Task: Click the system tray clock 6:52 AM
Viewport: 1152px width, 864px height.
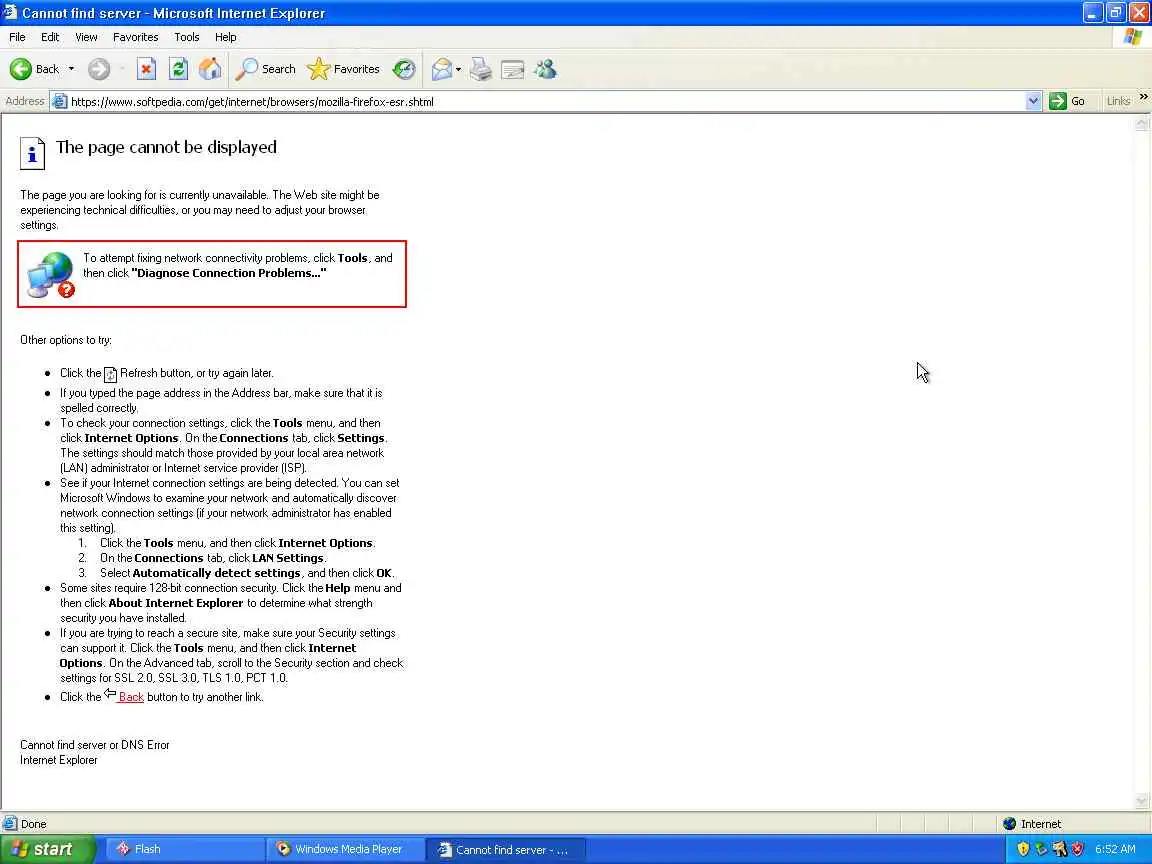Action: [x=1115, y=849]
